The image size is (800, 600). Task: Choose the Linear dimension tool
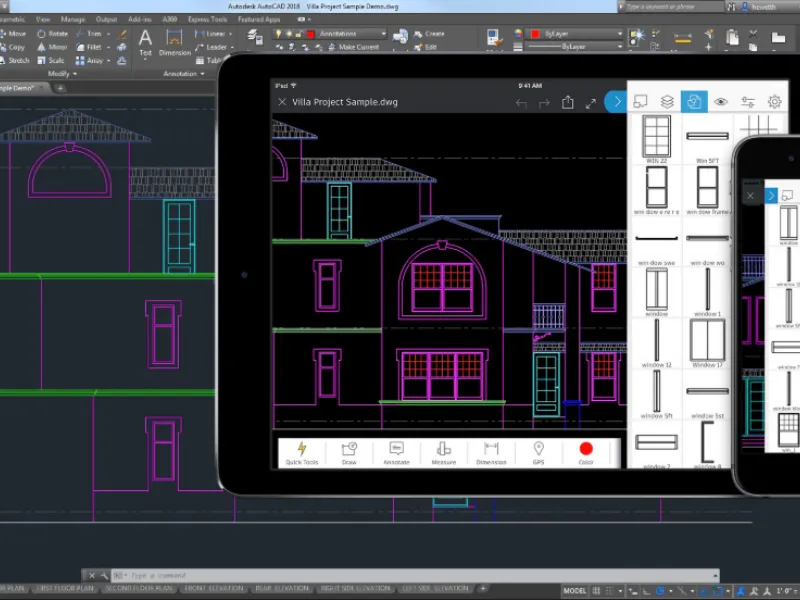point(210,34)
